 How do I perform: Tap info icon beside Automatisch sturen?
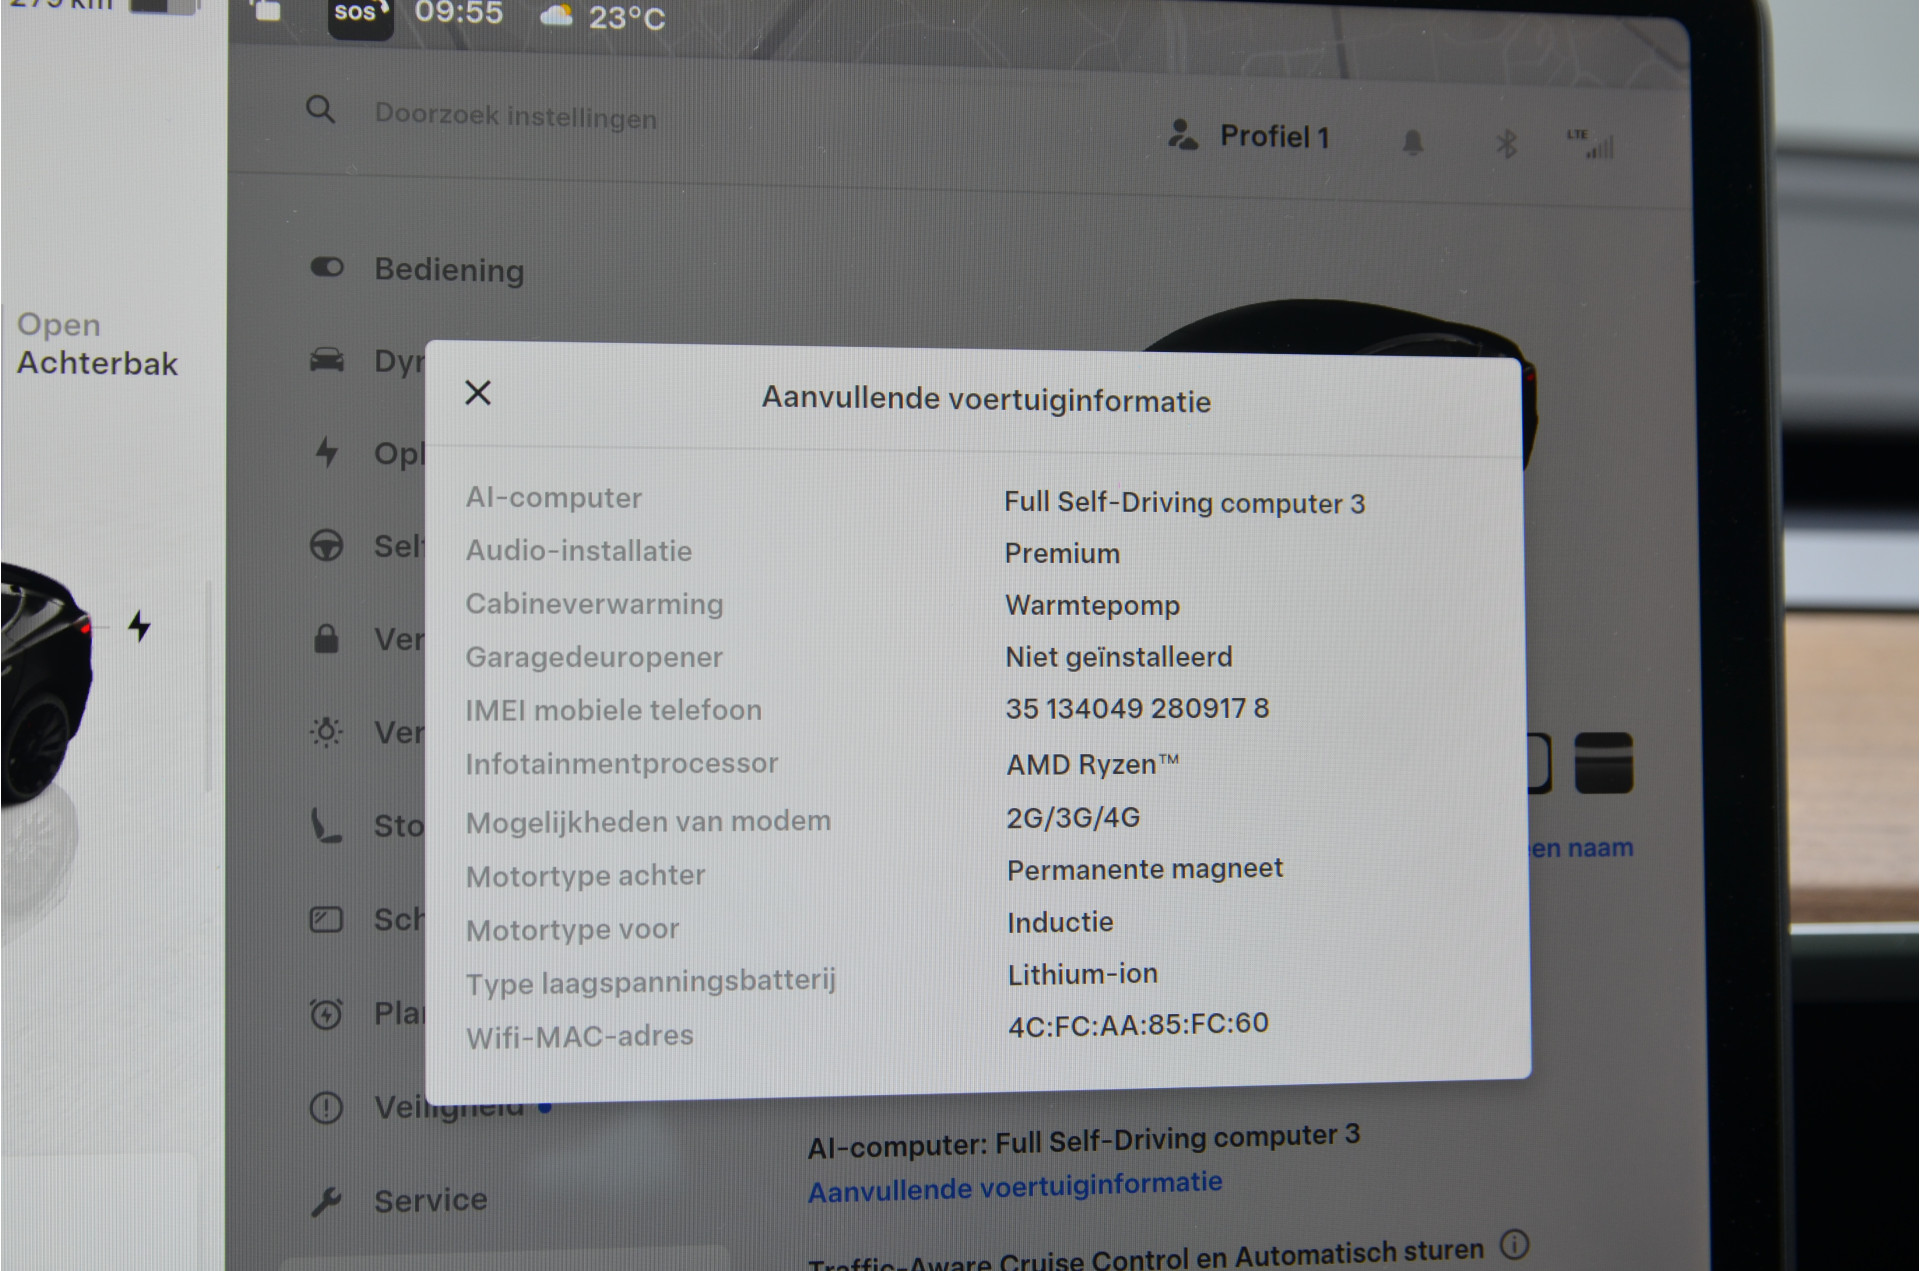(1515, 1245)
